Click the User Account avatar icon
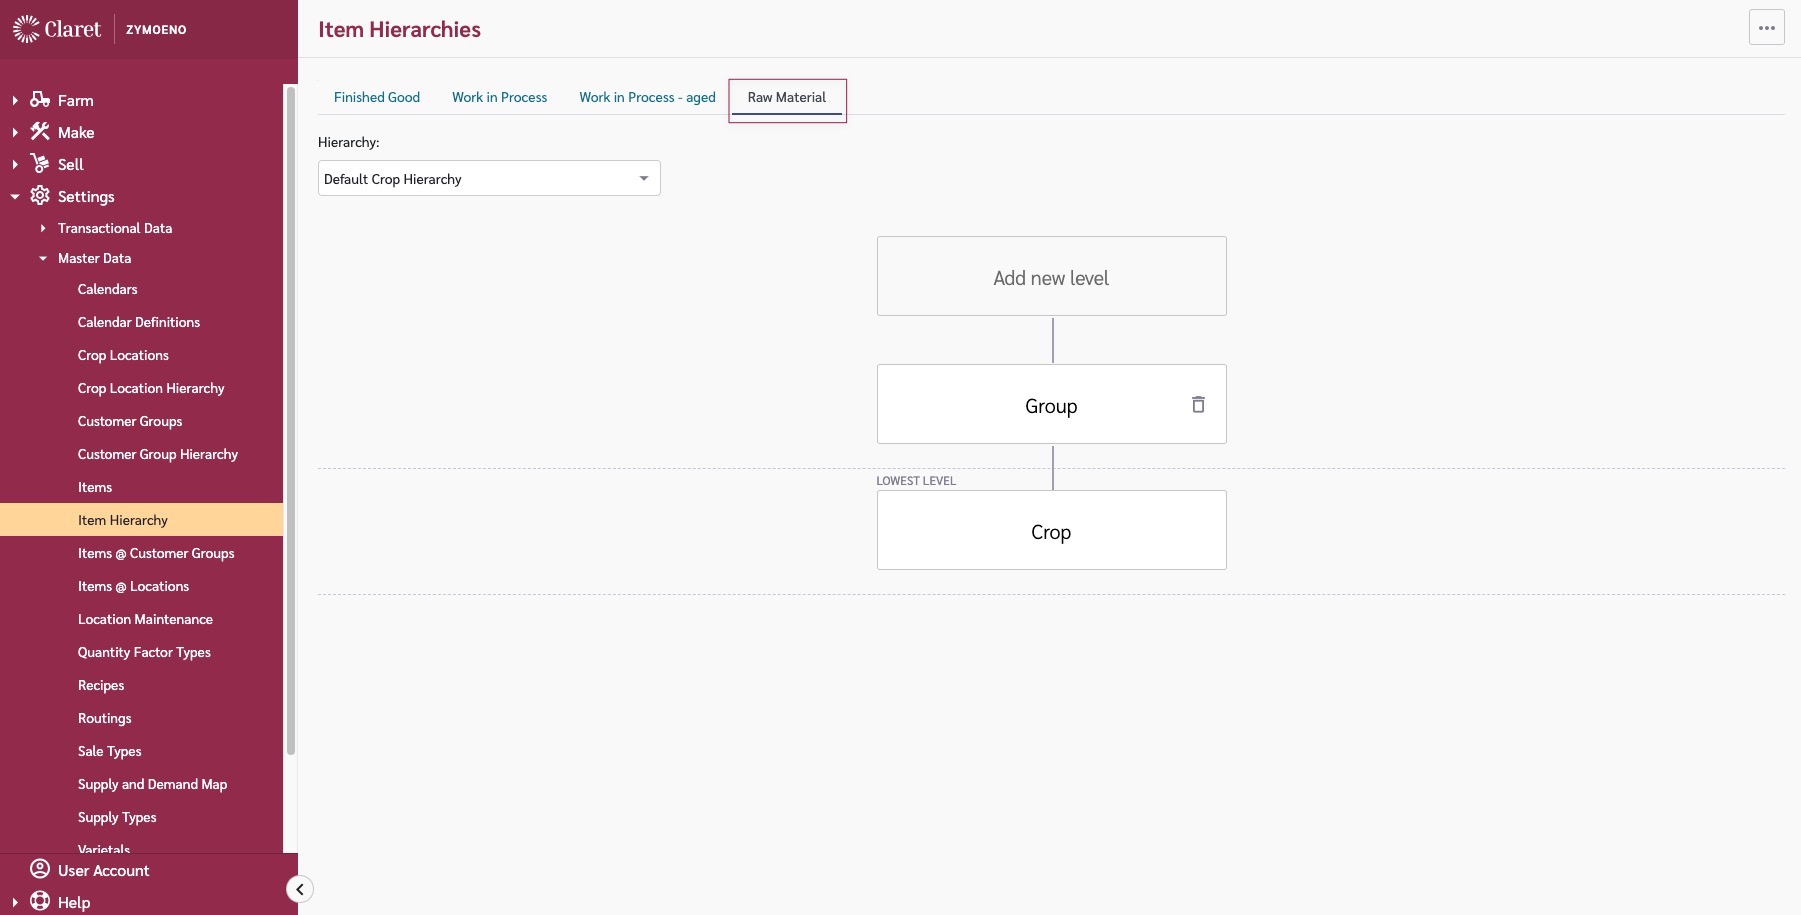The width and height of the screenshot is (1801, 915). [40, 868]
